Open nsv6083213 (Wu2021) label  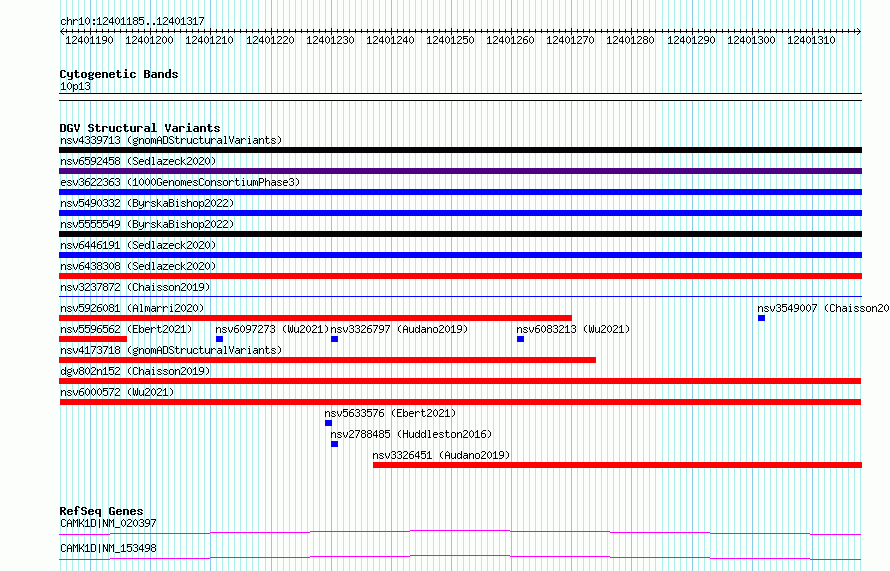pyautogui.click(x=573, y=329)
